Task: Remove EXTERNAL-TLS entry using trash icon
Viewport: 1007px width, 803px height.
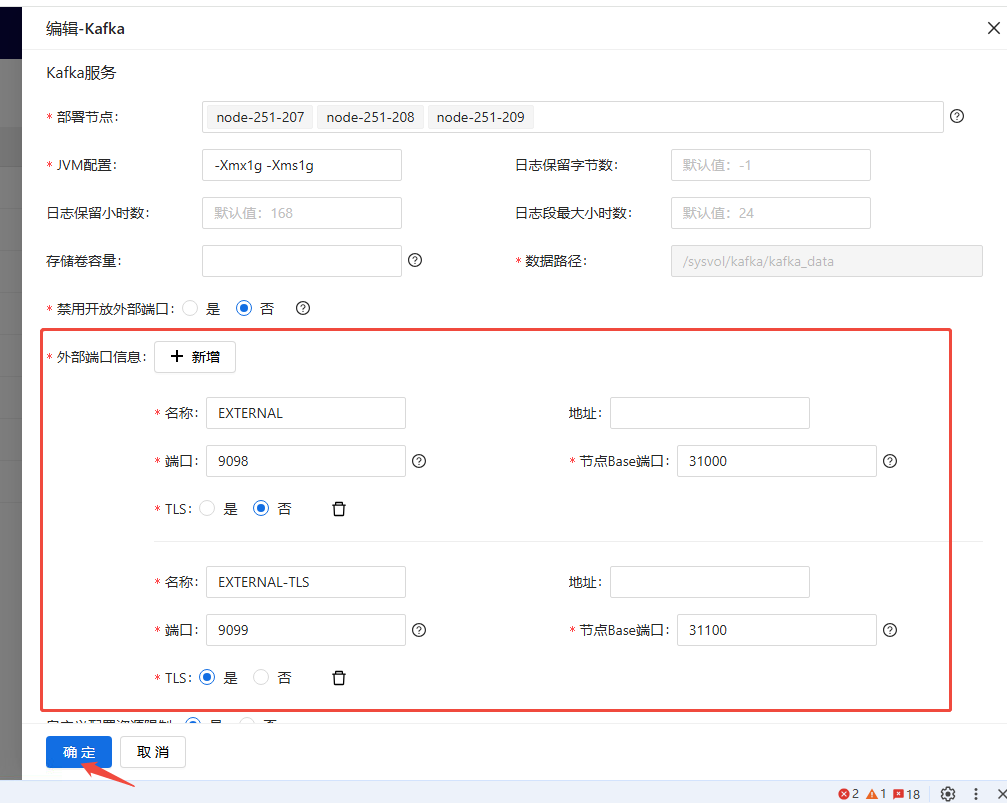Action: (338, 677)
